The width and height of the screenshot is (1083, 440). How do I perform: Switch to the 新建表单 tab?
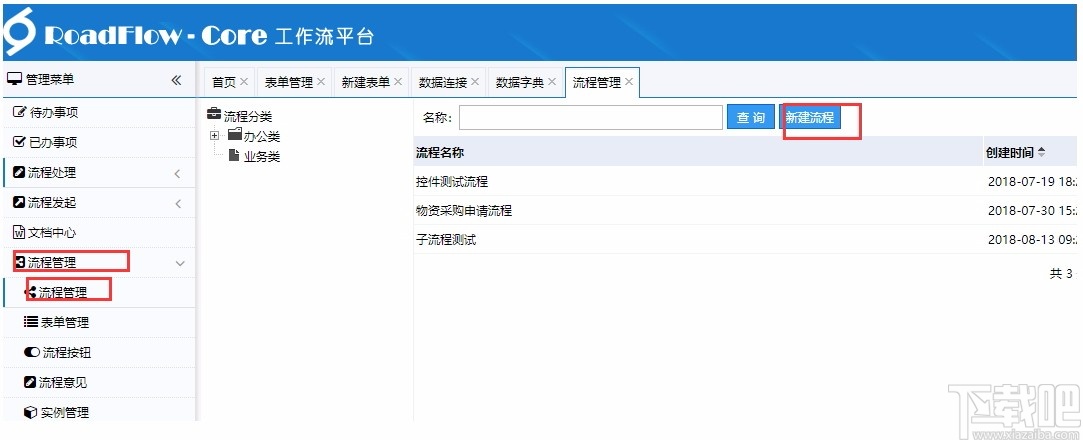coord(366,83)
